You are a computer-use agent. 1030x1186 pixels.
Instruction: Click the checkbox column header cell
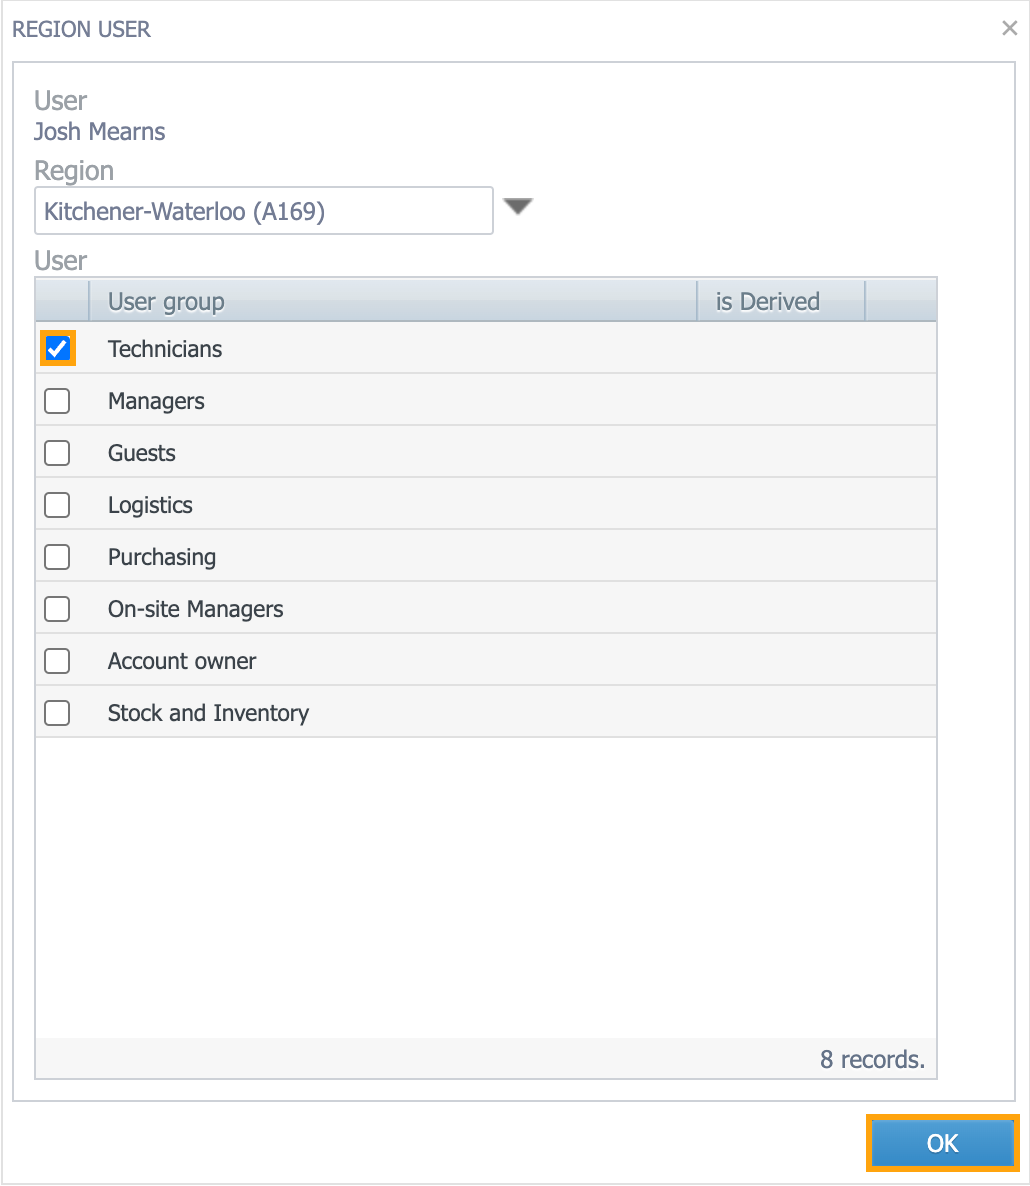[x=62, y=301]
